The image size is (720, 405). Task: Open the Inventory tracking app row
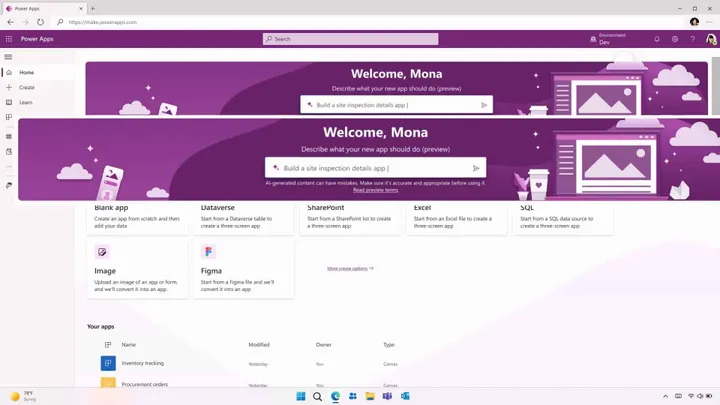tap(142, 363)
